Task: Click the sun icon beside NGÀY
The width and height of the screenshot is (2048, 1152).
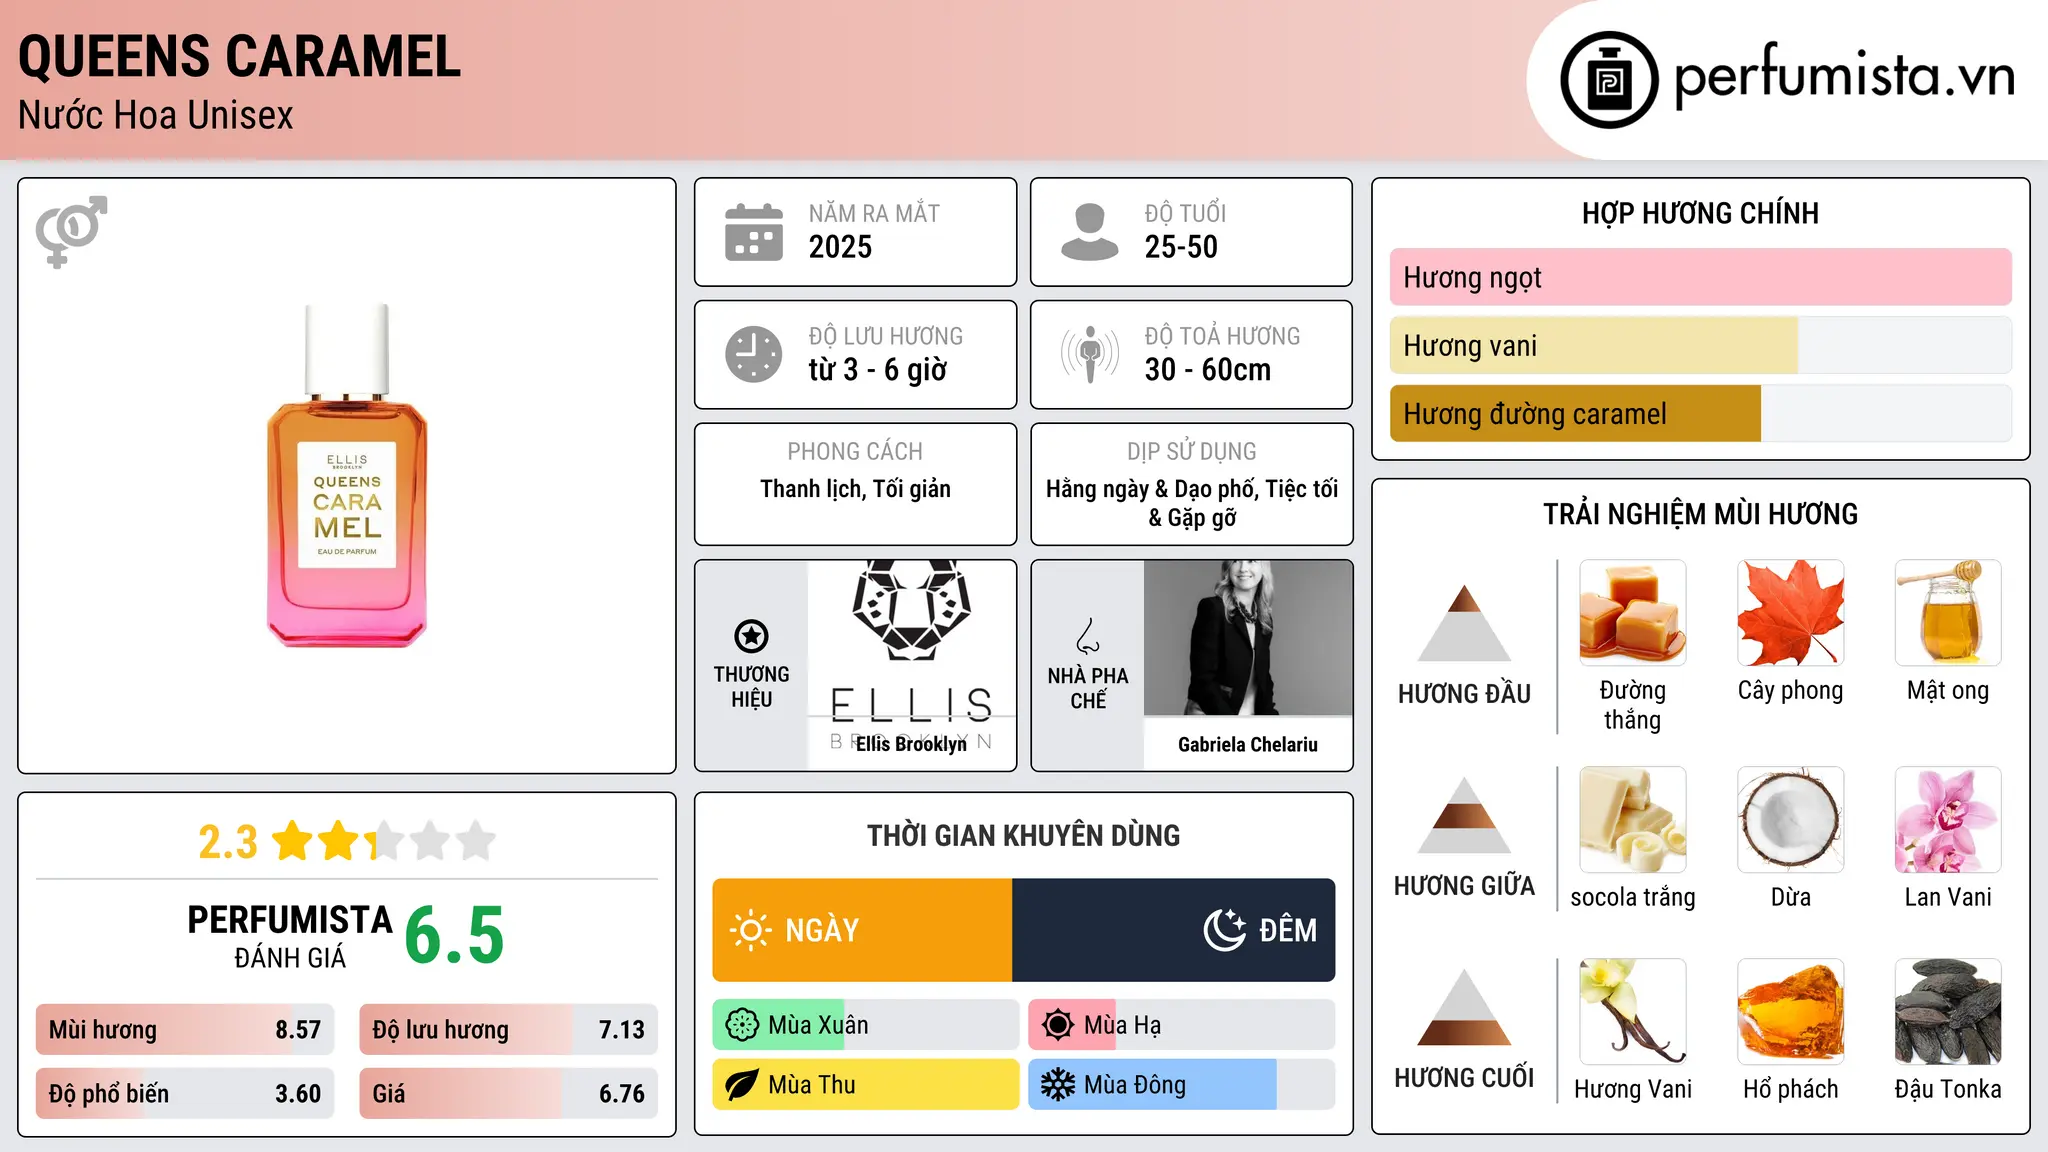Action: 751,930
